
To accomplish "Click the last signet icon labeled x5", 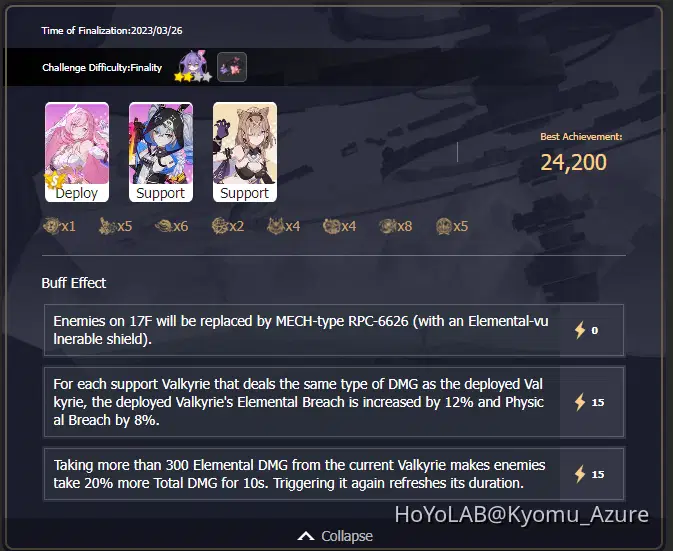I will click(444, 226).
